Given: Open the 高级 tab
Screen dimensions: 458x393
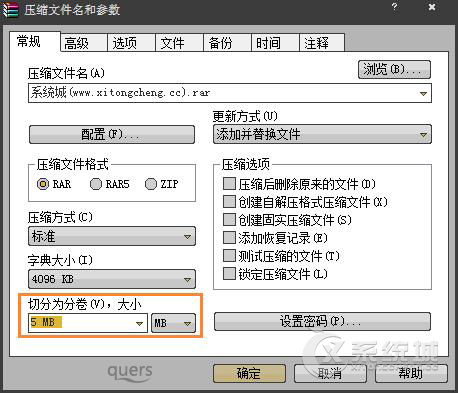Looking at the screenshot, I should coord(84,43).
